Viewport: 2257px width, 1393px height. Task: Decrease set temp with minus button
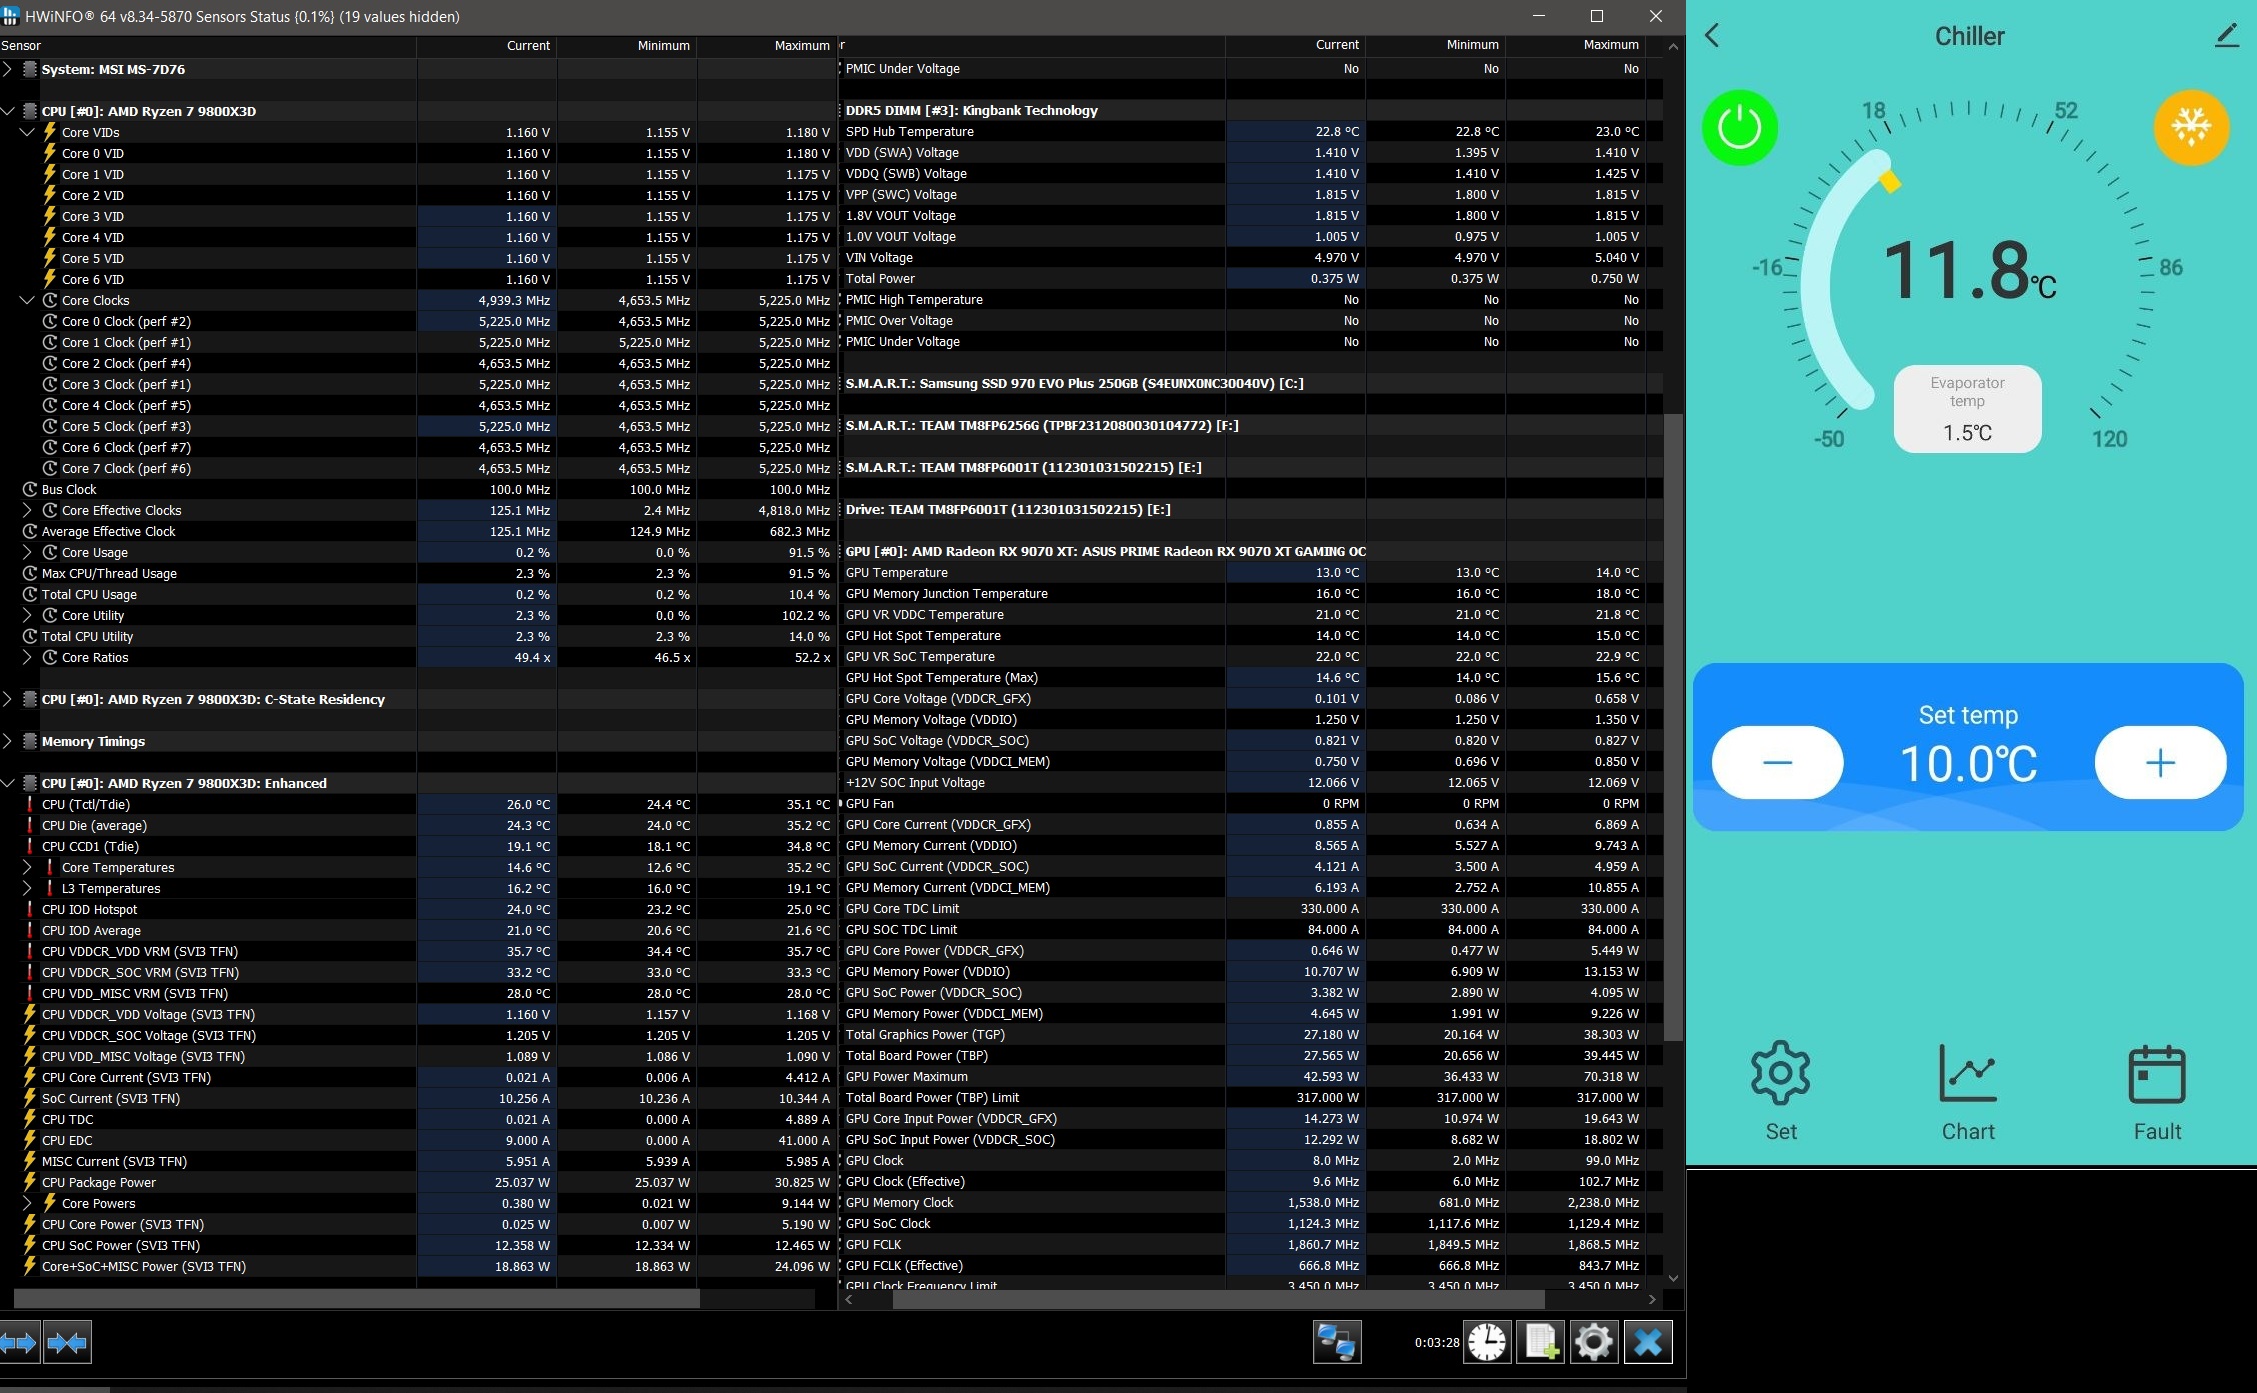(x=1777, y=763)
